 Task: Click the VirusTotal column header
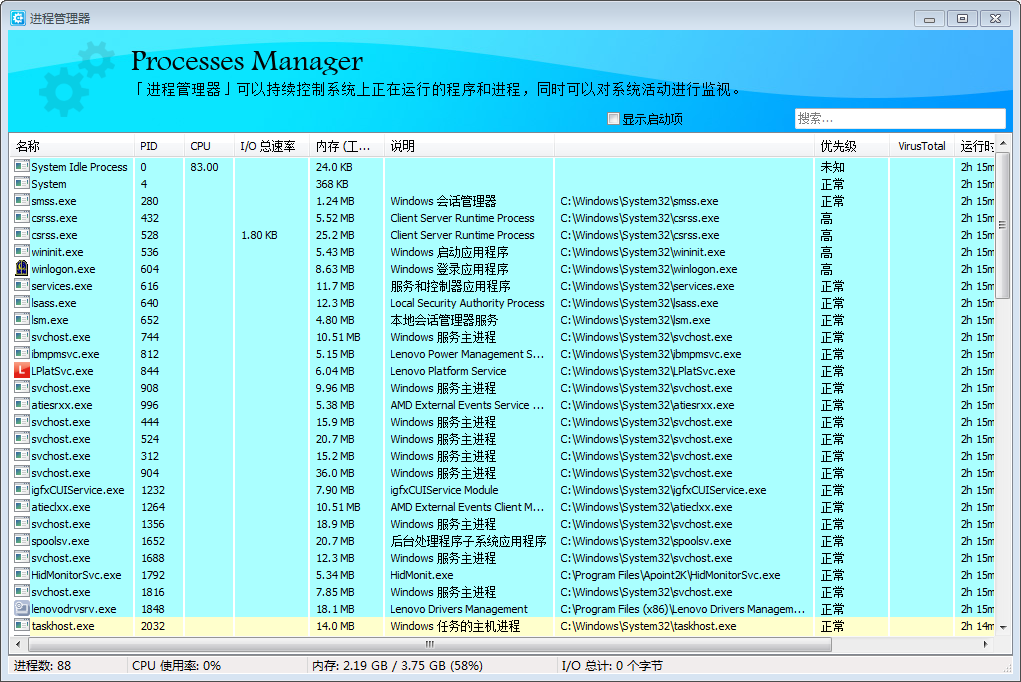click(x=921, y=146)
